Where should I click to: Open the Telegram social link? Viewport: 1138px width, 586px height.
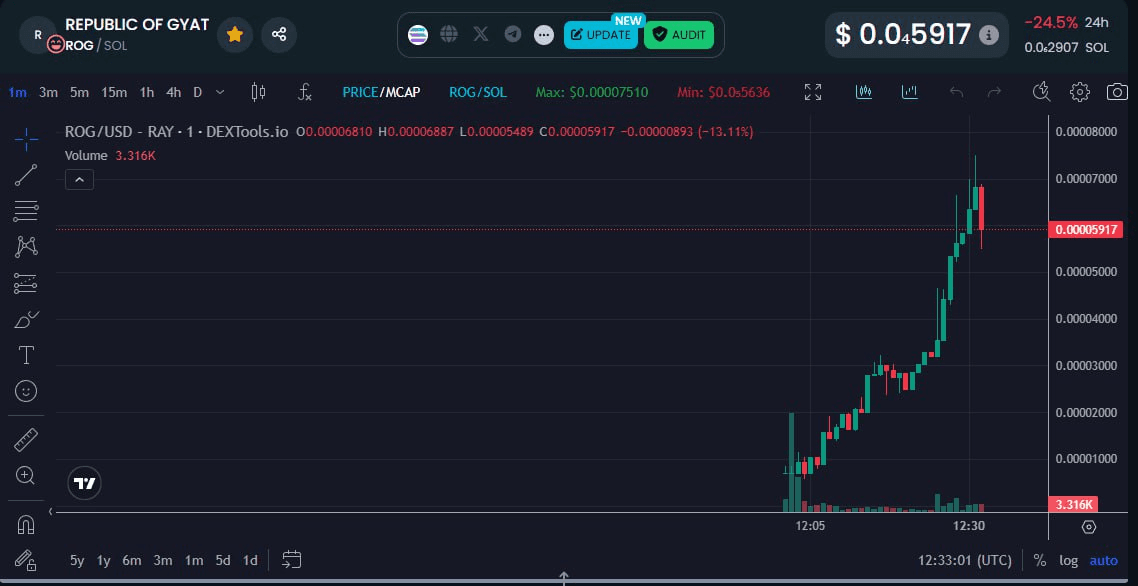coord(512,34)
